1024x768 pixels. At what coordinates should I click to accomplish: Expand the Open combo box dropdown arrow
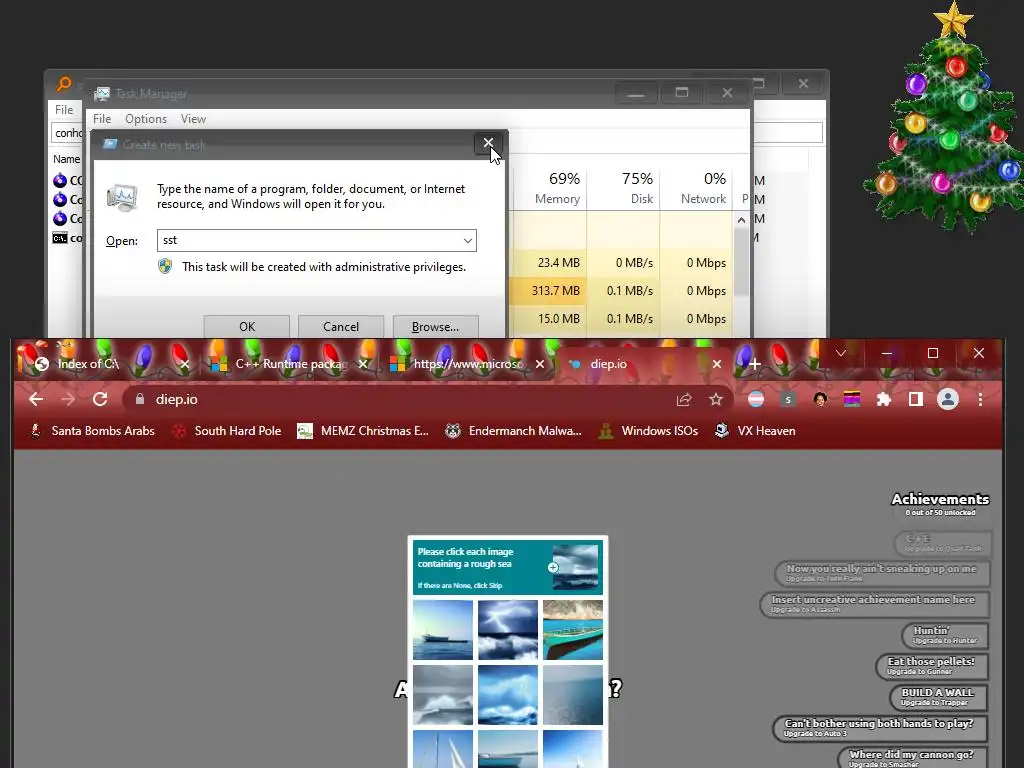[x=468, y=240]
